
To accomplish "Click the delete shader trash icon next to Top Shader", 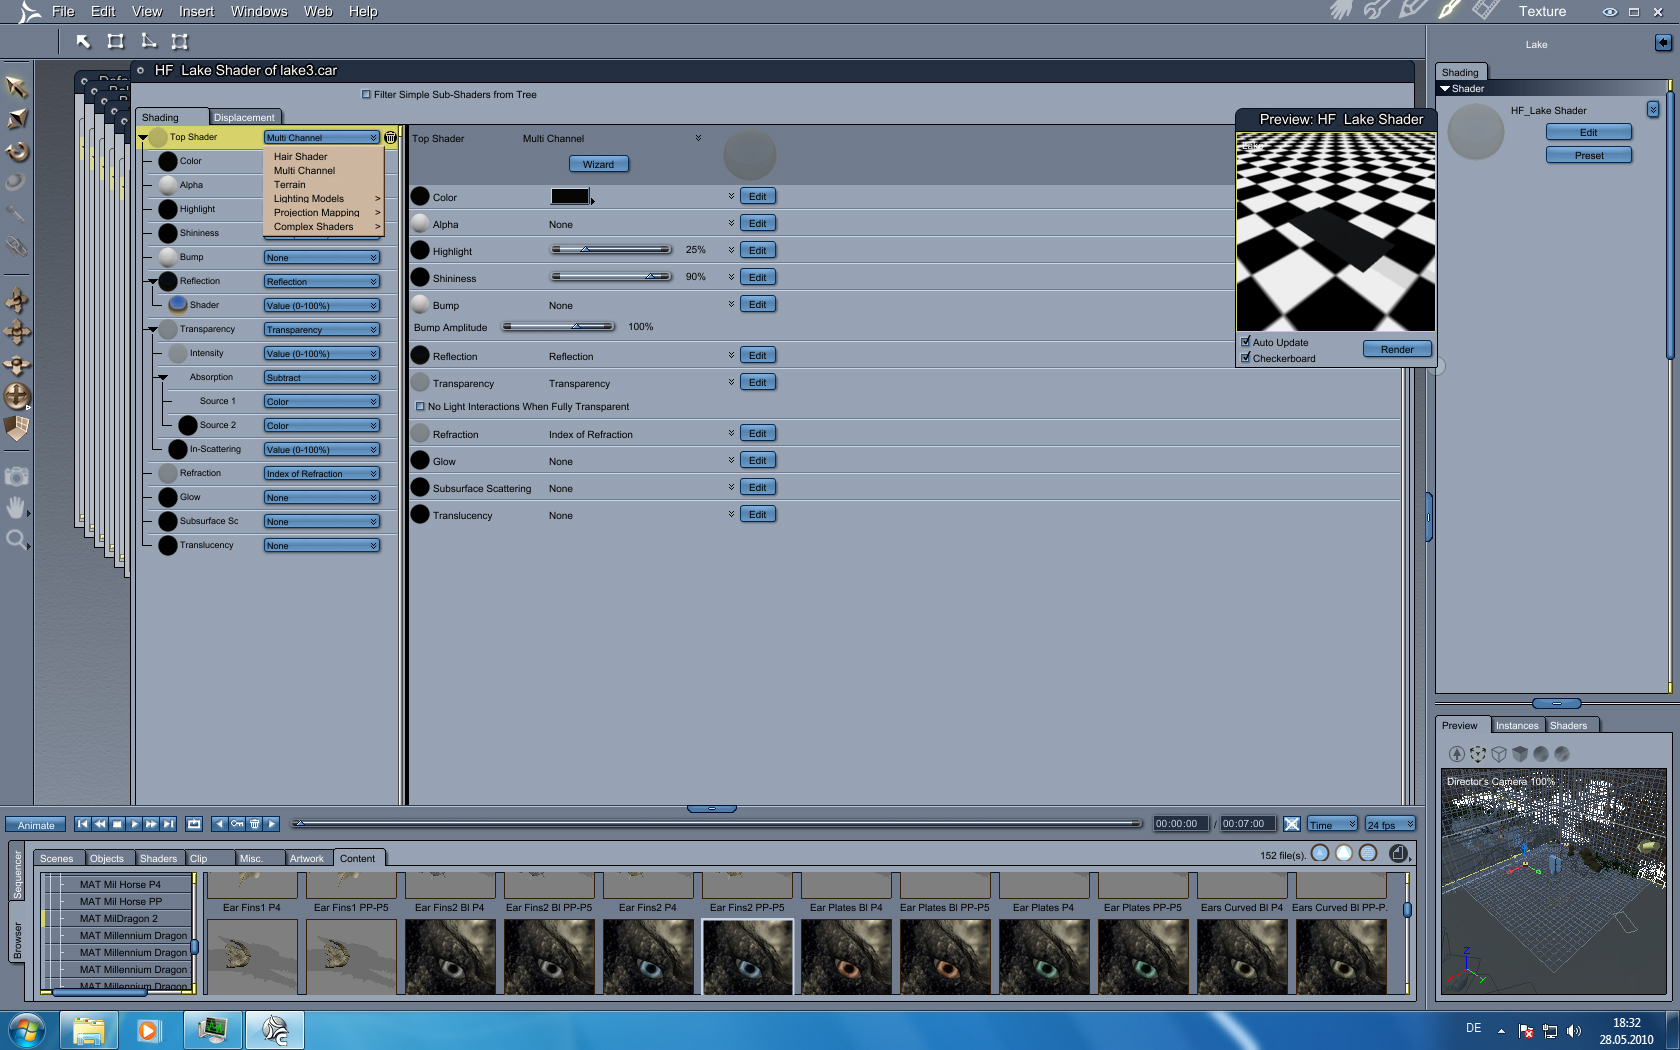I will click(x=390, y=137).
